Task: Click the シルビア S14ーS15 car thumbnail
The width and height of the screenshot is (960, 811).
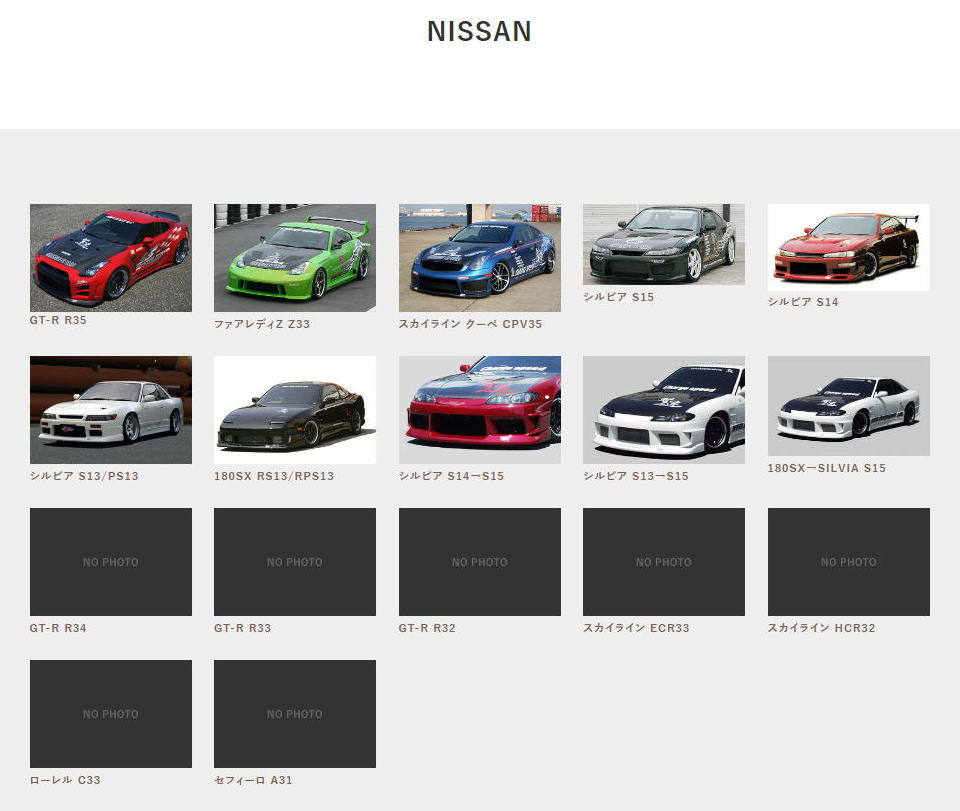Action: [x=479, y=409]
